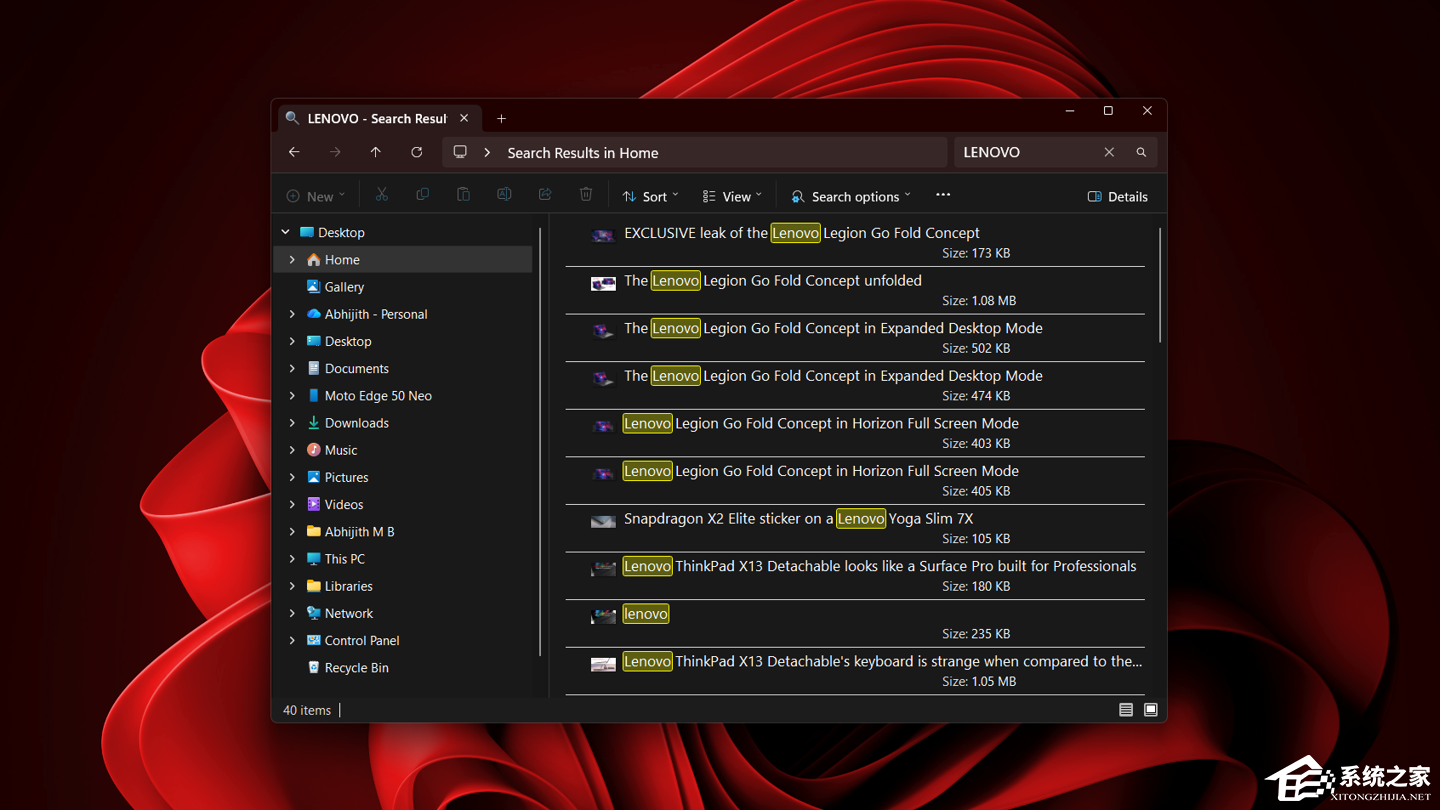
Task: Open the View dropdown
Action: point(732,196)
